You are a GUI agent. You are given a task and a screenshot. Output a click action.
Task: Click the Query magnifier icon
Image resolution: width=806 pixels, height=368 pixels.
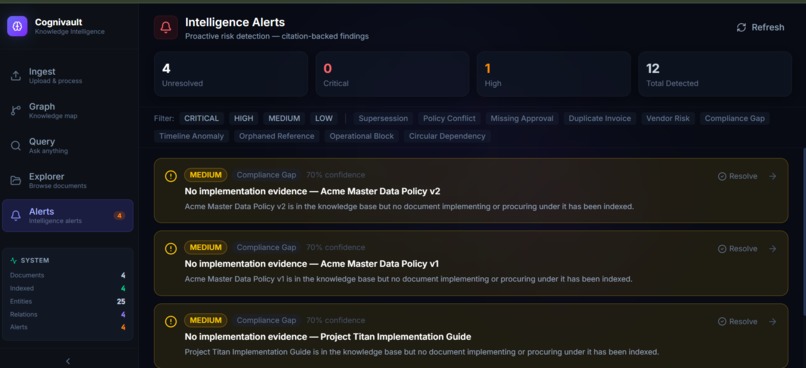click(16, 145)
